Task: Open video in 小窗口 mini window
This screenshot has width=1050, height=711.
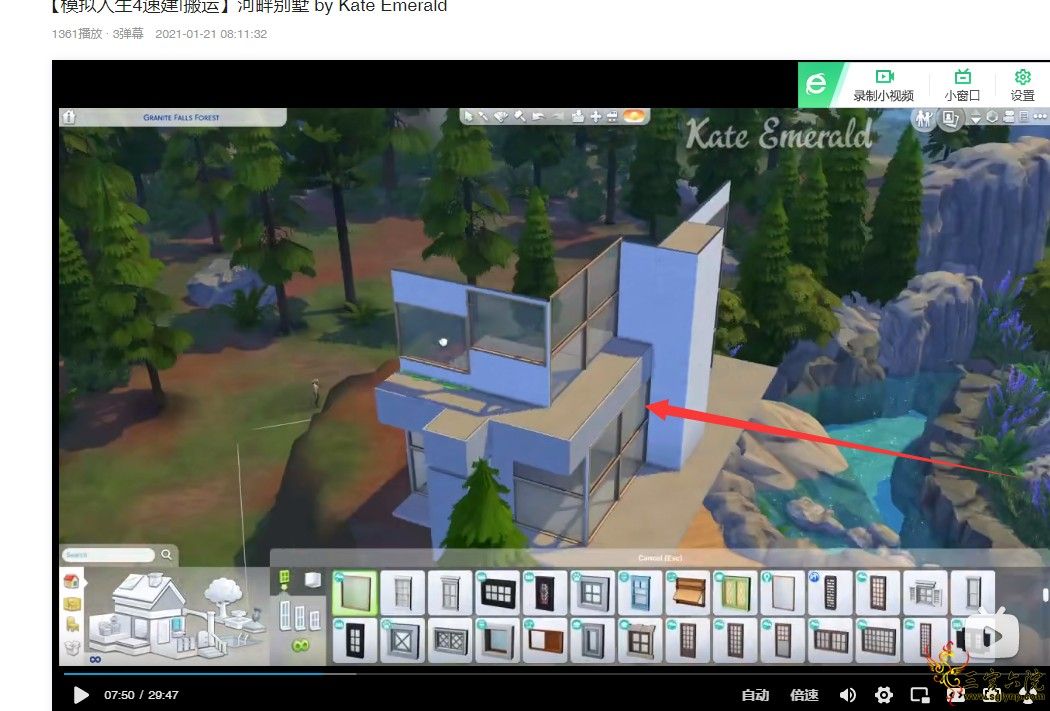Action: (962, 85)
